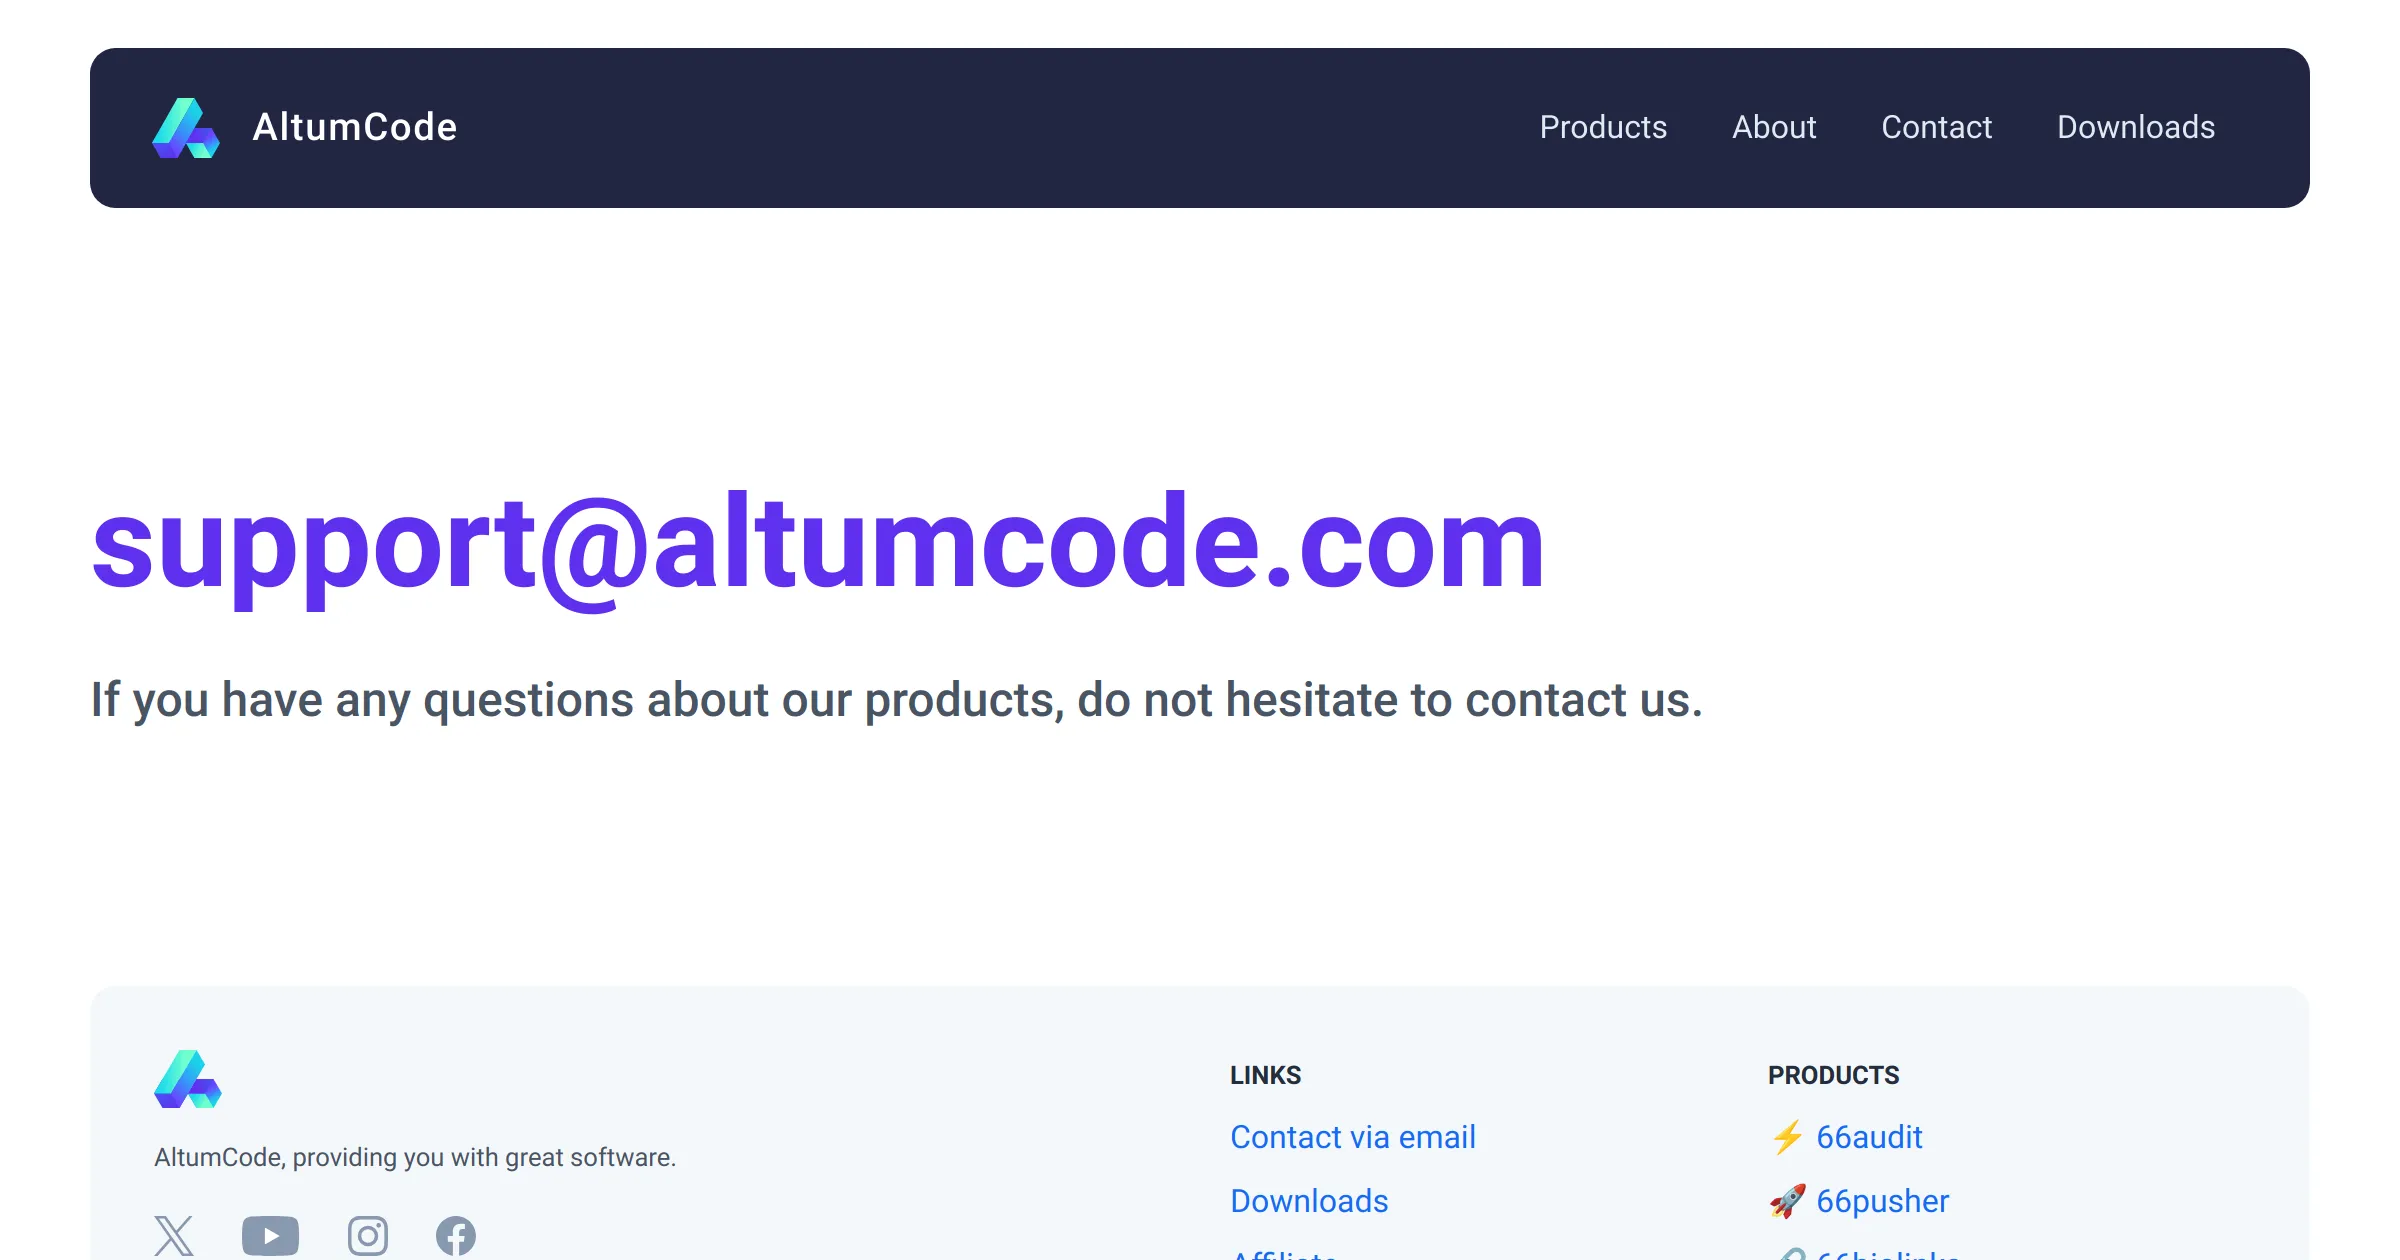Click the rocket icon beside 66pusher

point(1787,1201)
